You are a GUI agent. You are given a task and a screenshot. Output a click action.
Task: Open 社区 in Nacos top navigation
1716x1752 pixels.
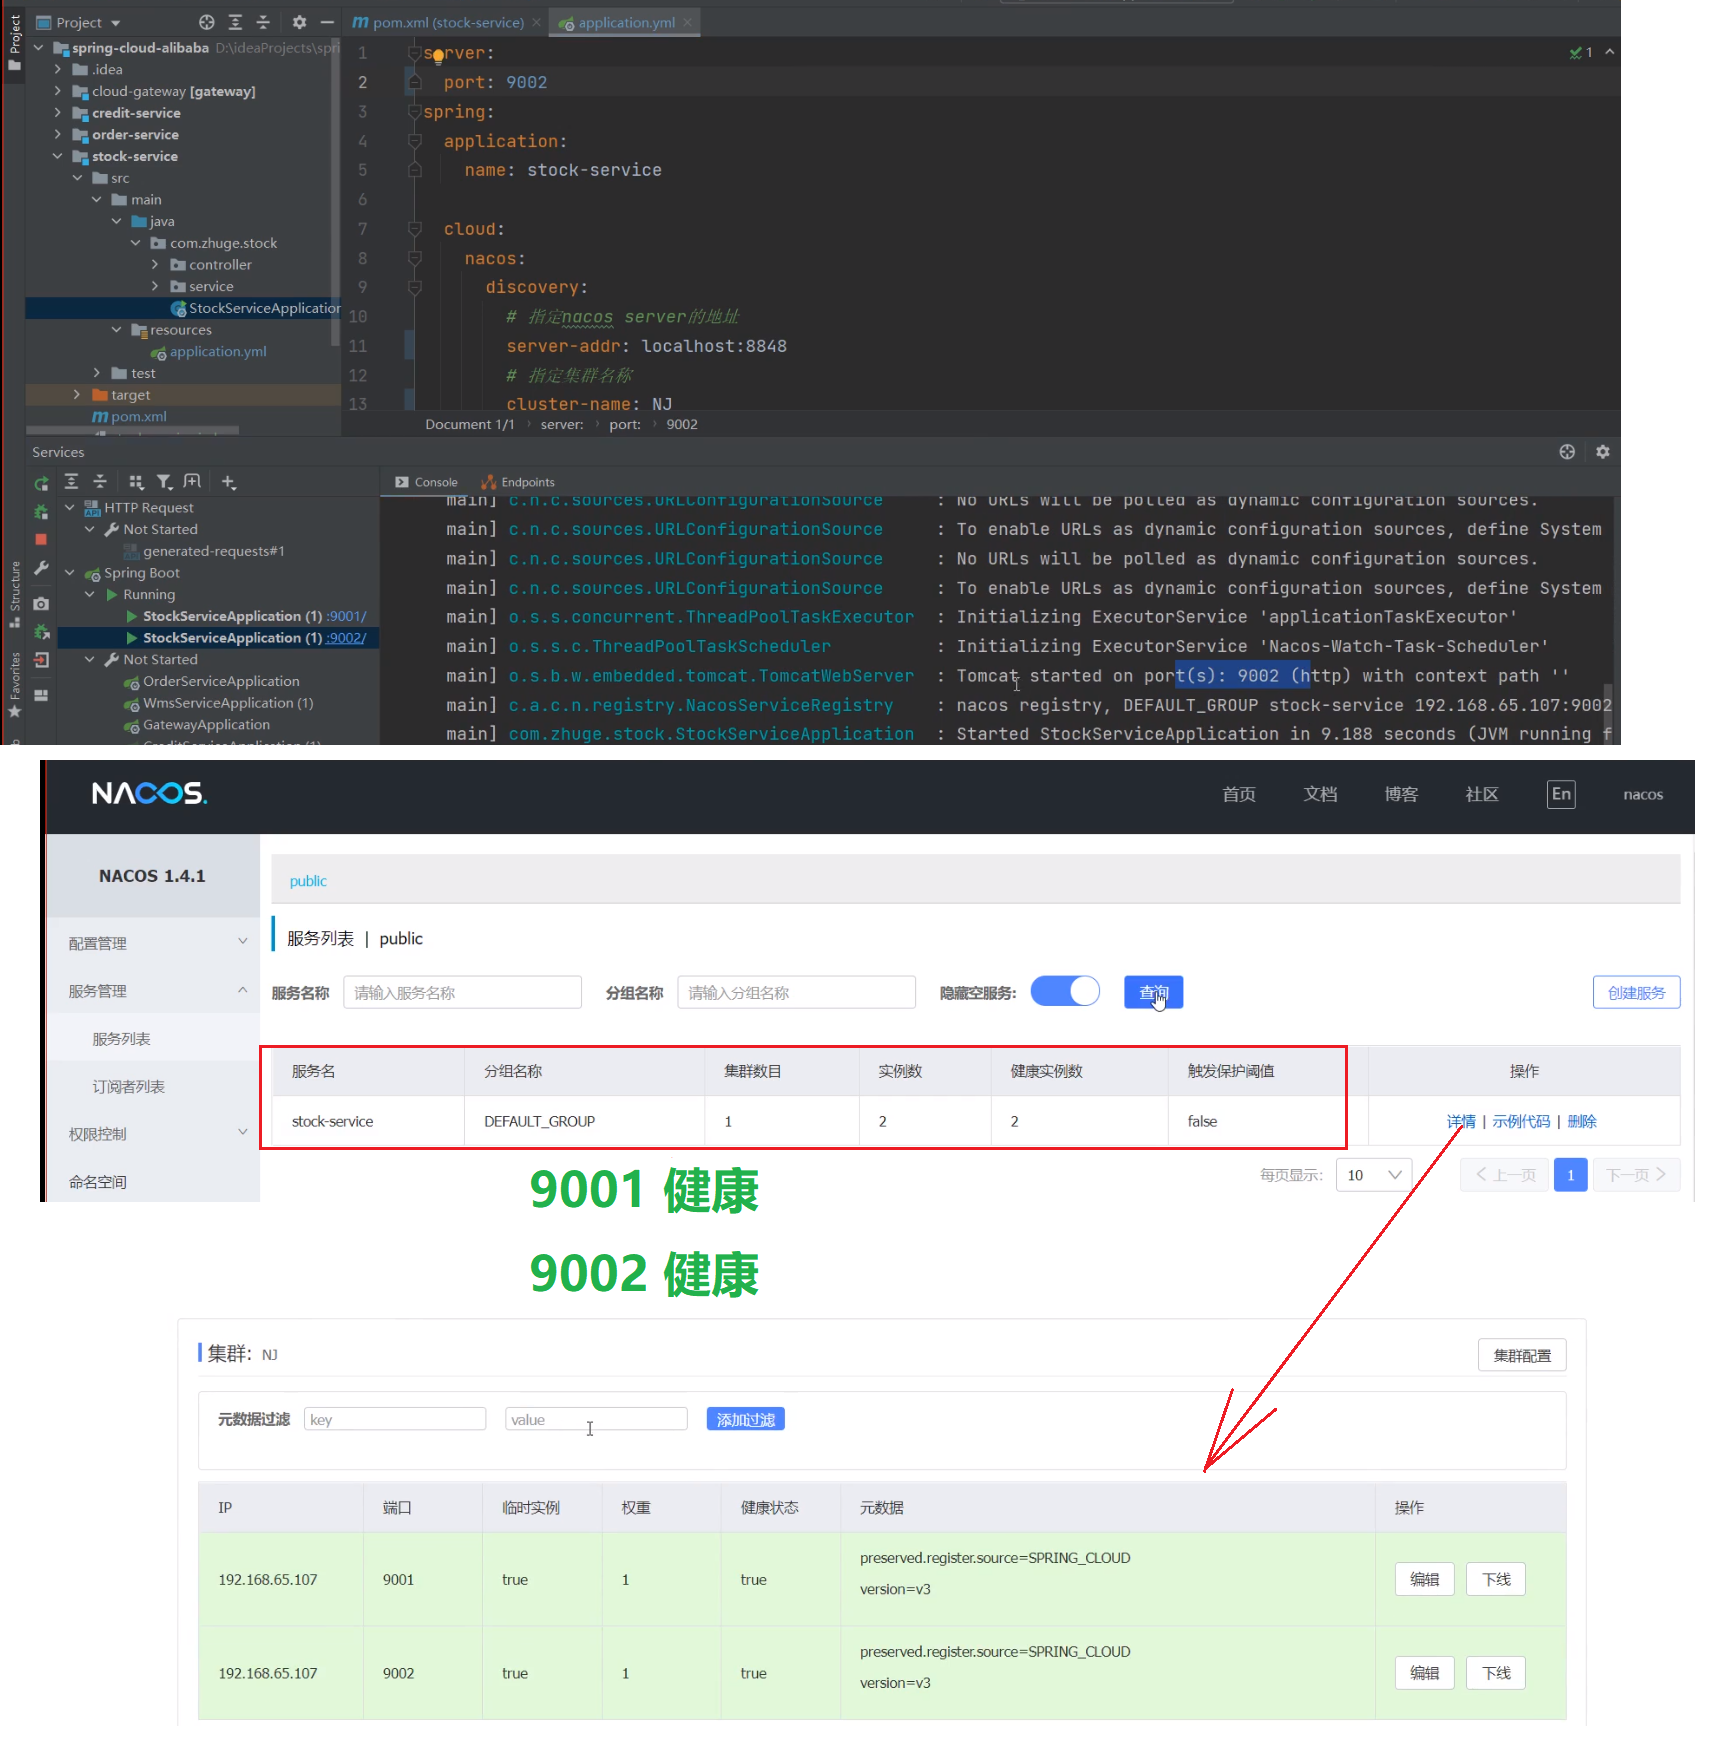tap(1482, 794)
